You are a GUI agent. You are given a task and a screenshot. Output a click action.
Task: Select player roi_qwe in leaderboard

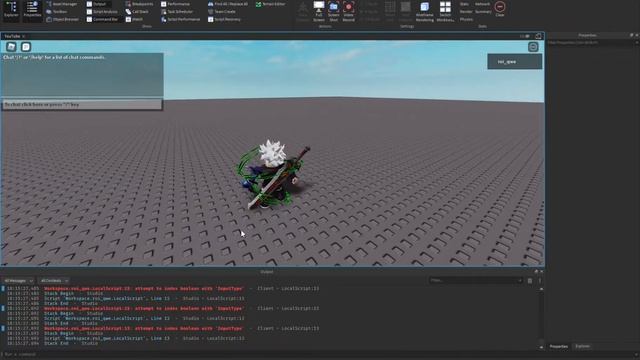pos(515,62)
